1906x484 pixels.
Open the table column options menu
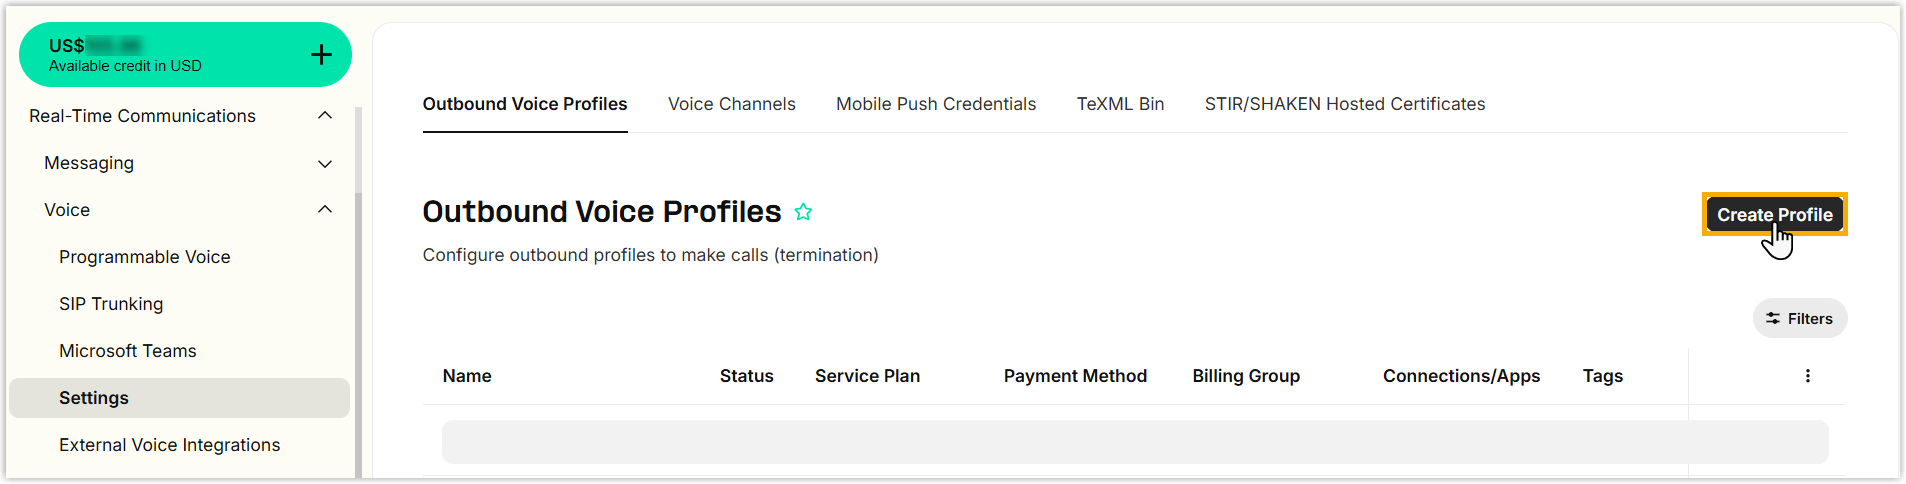point(1807,376)
